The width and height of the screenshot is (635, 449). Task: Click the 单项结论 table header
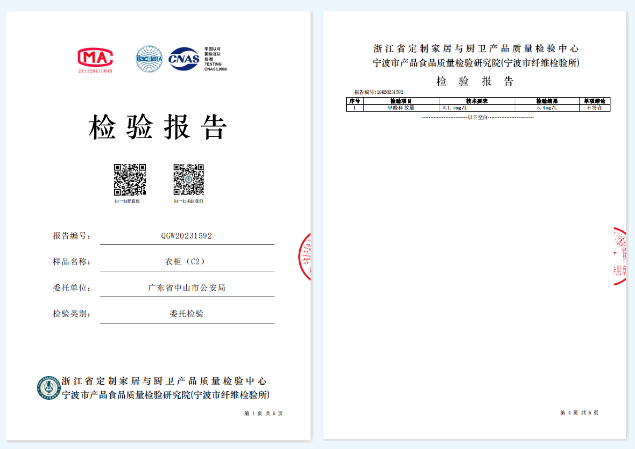pos(595,101)
